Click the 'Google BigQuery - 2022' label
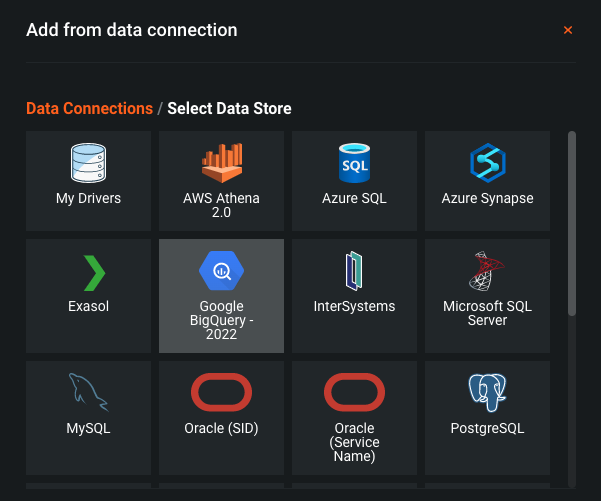Image resolution: width=601 pixels, height=501 pixels. tap(222, 320)
